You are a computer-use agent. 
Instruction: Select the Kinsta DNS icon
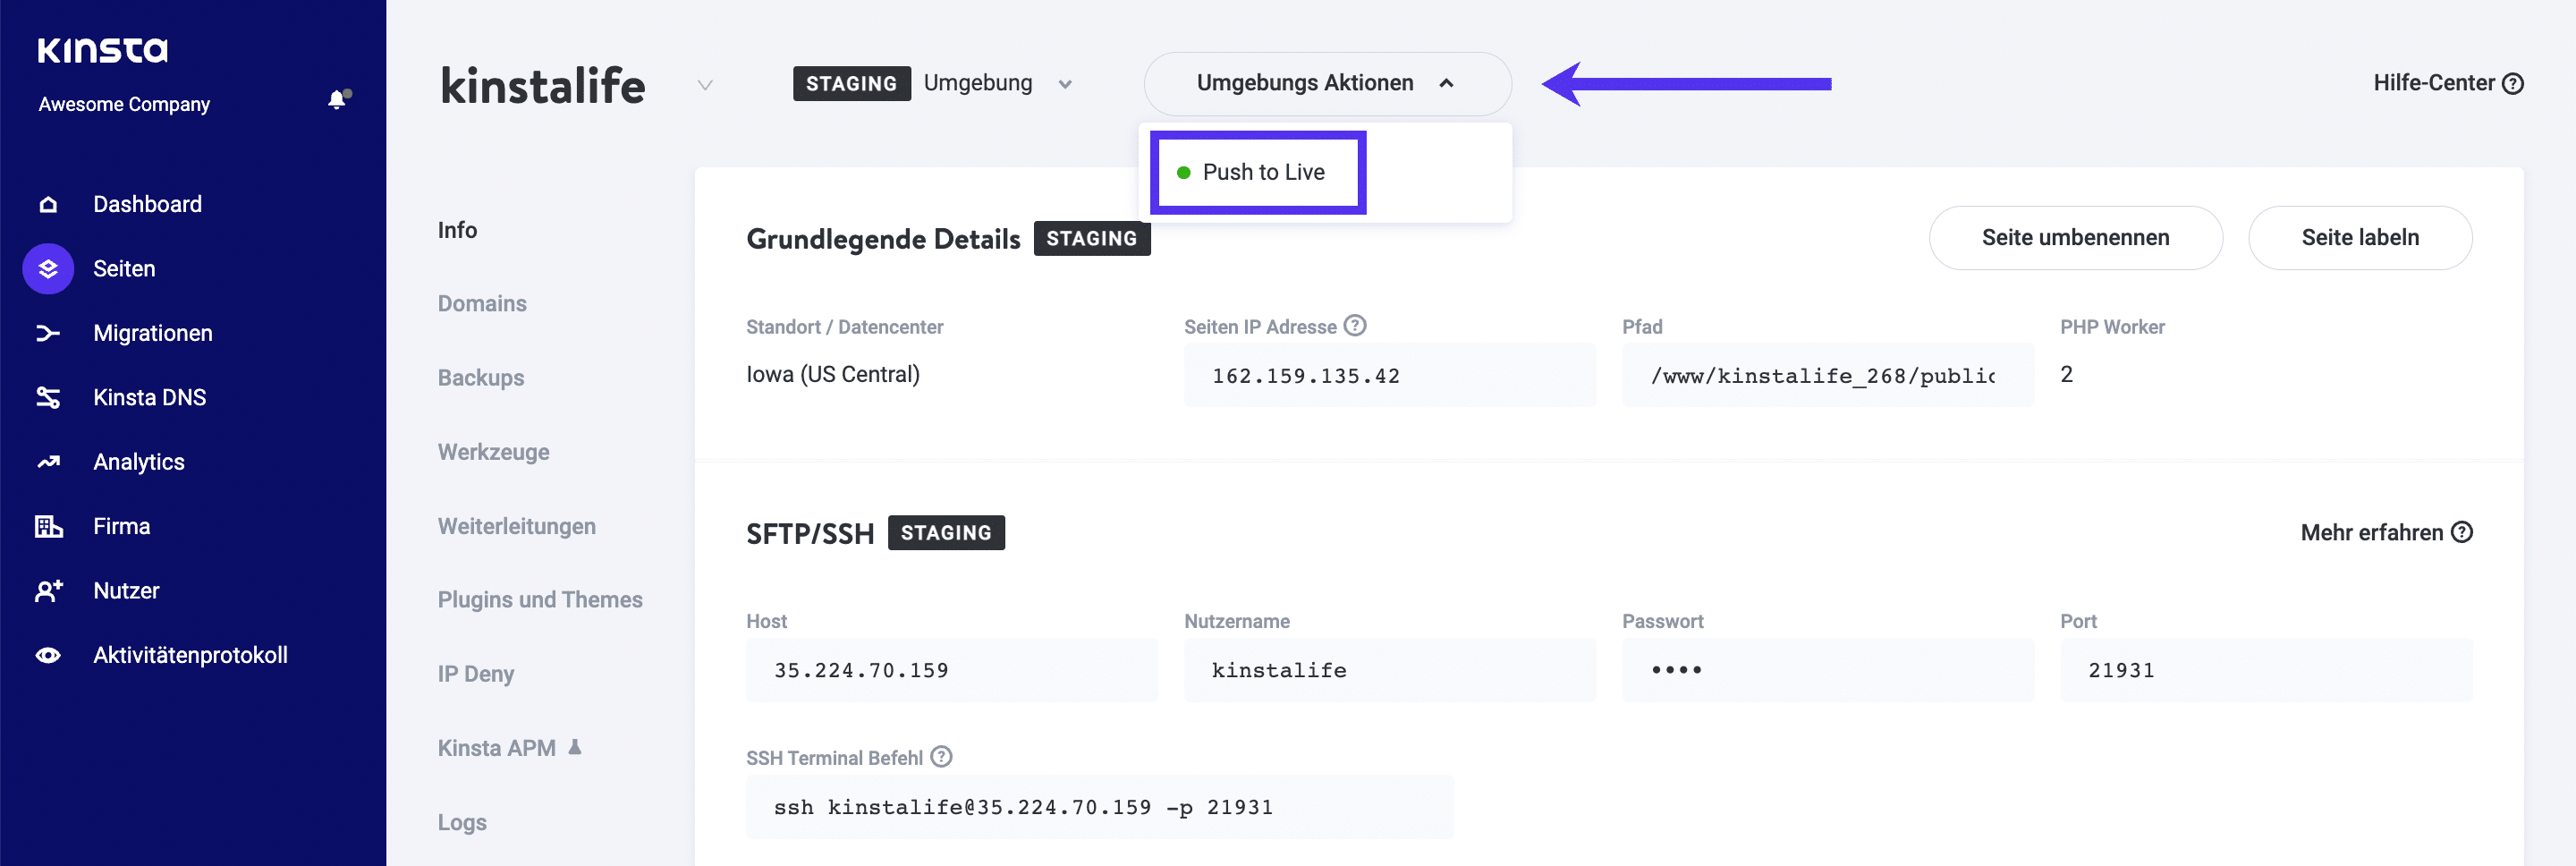tap(47, 397)
